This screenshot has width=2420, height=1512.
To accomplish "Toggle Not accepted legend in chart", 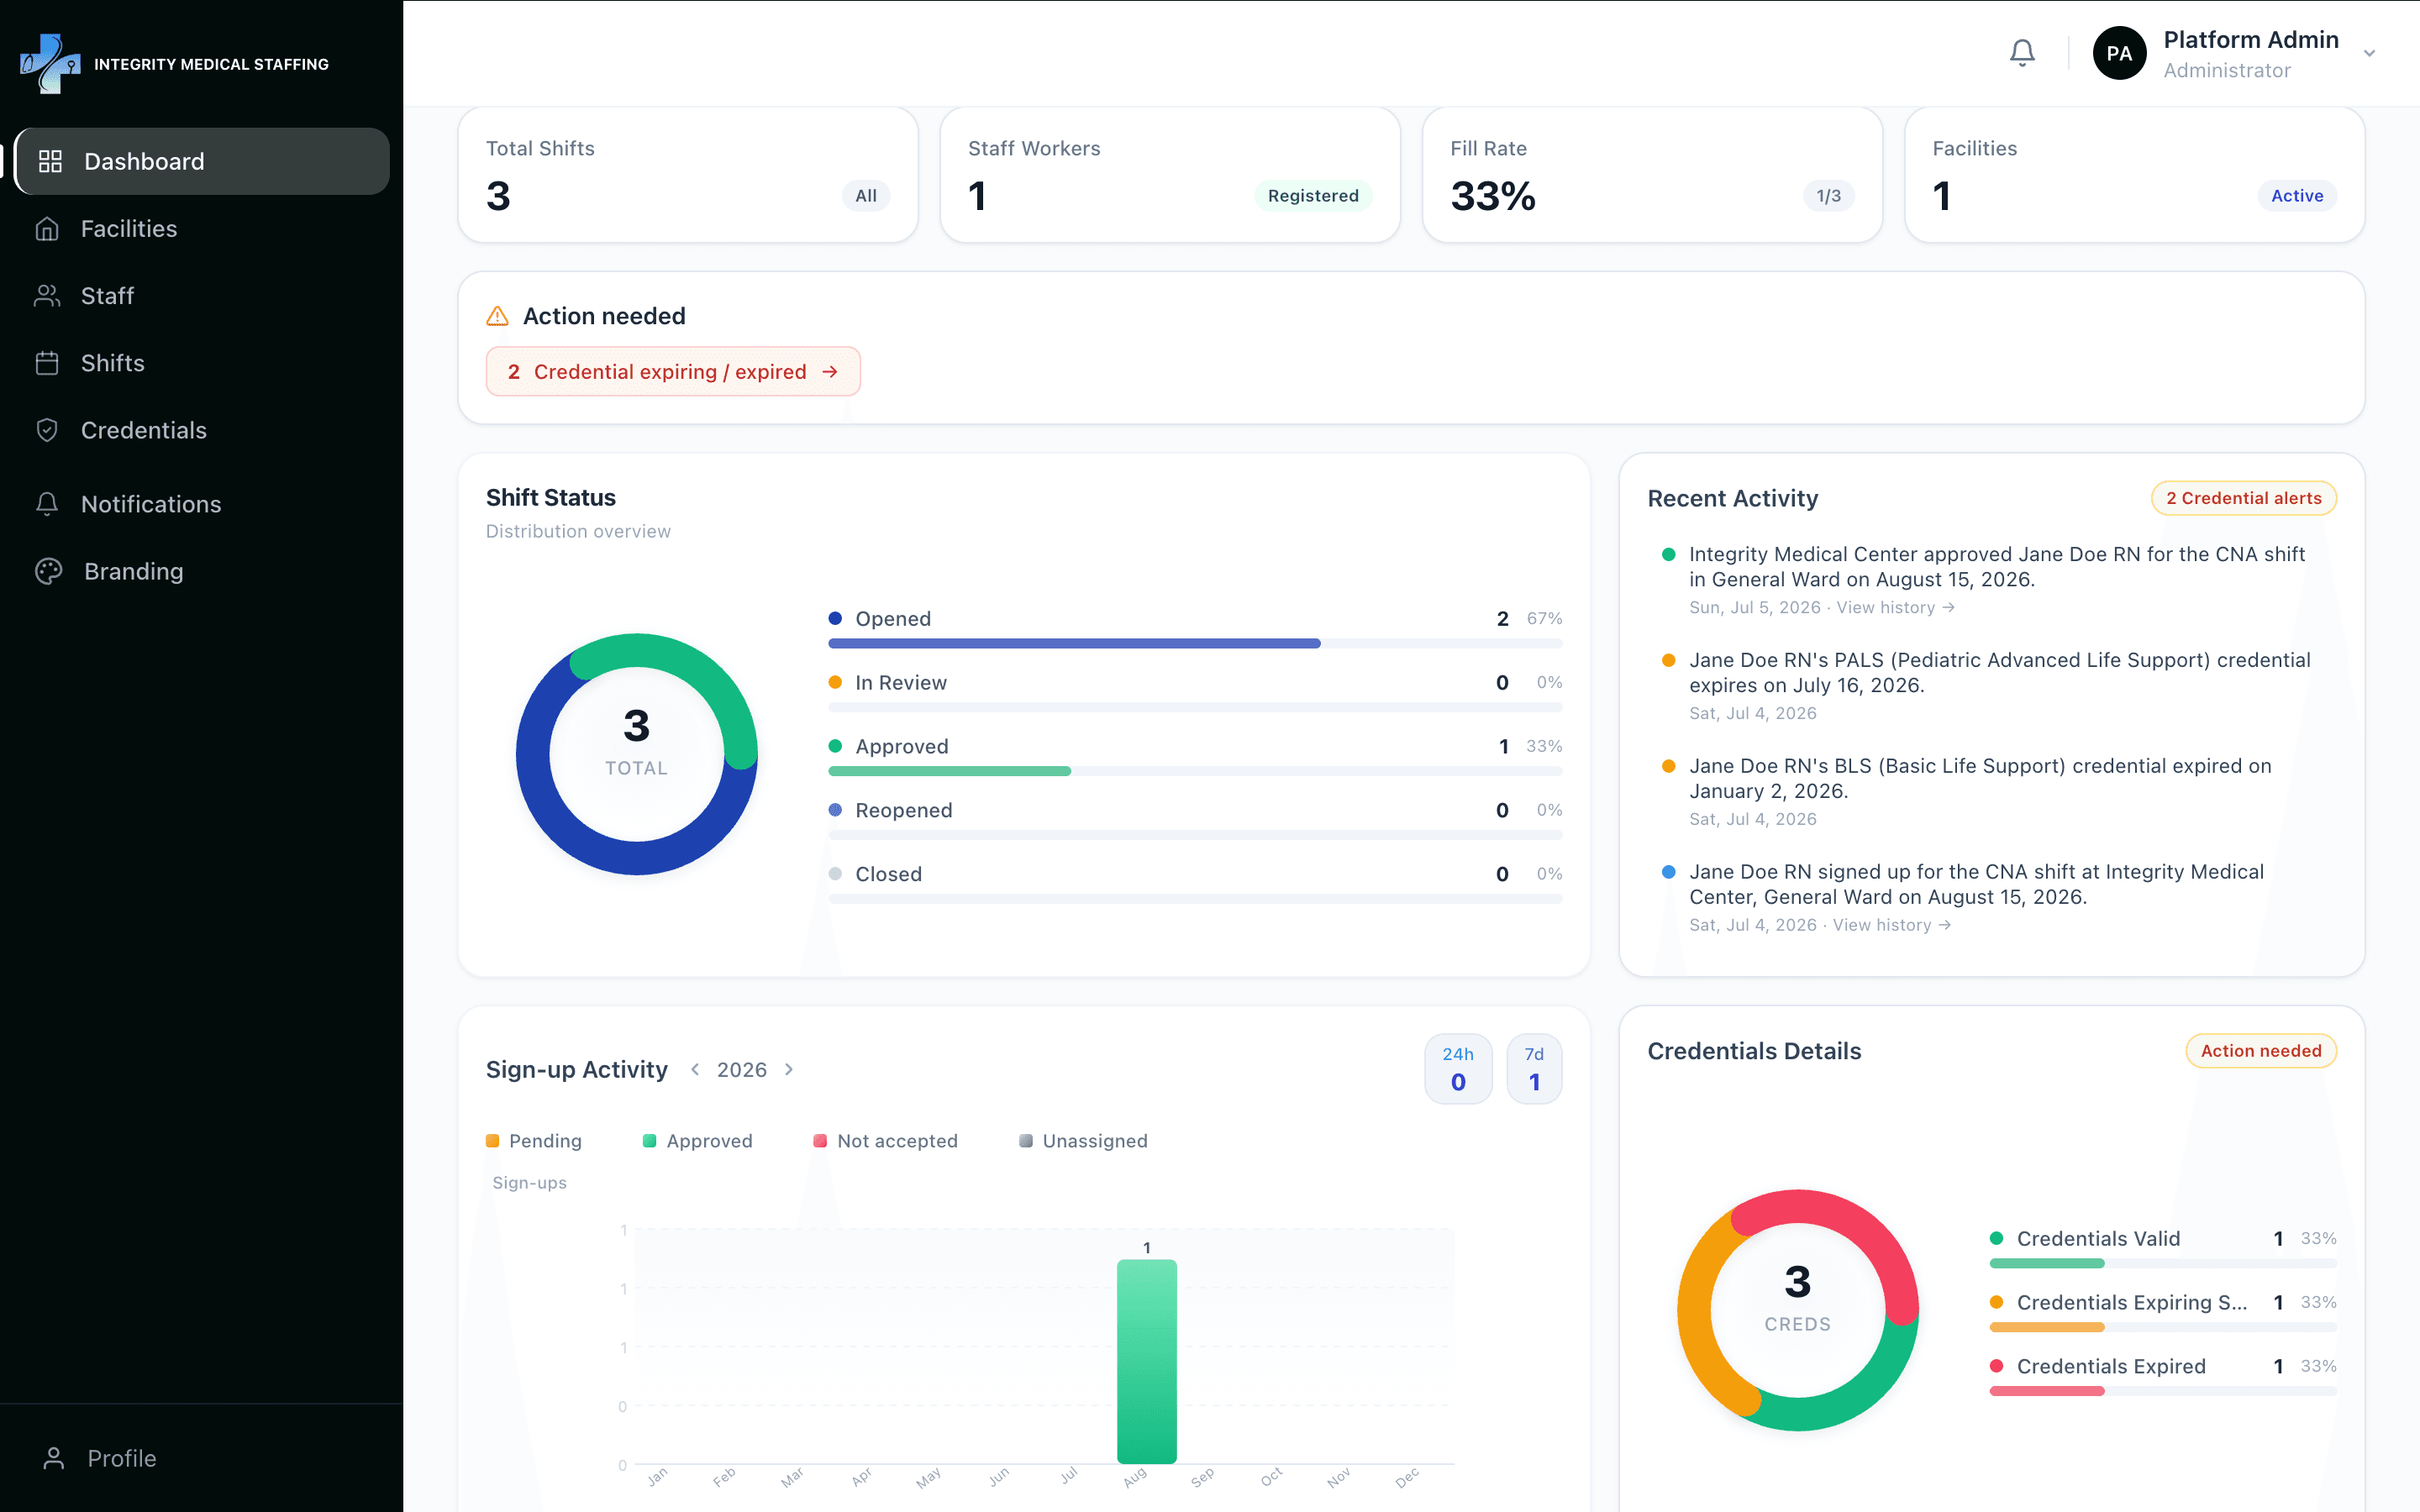I will (x=886, y=1141).
